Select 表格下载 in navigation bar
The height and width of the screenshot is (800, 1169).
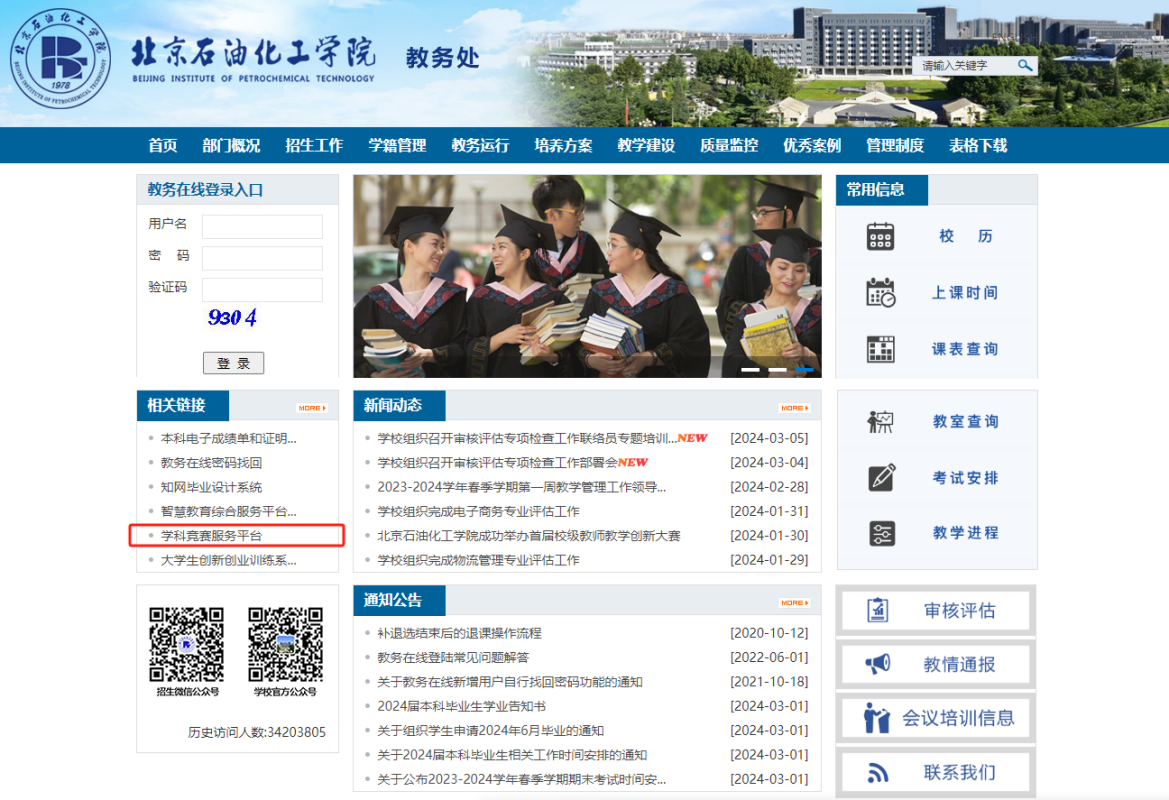click(x=977, y=146)
